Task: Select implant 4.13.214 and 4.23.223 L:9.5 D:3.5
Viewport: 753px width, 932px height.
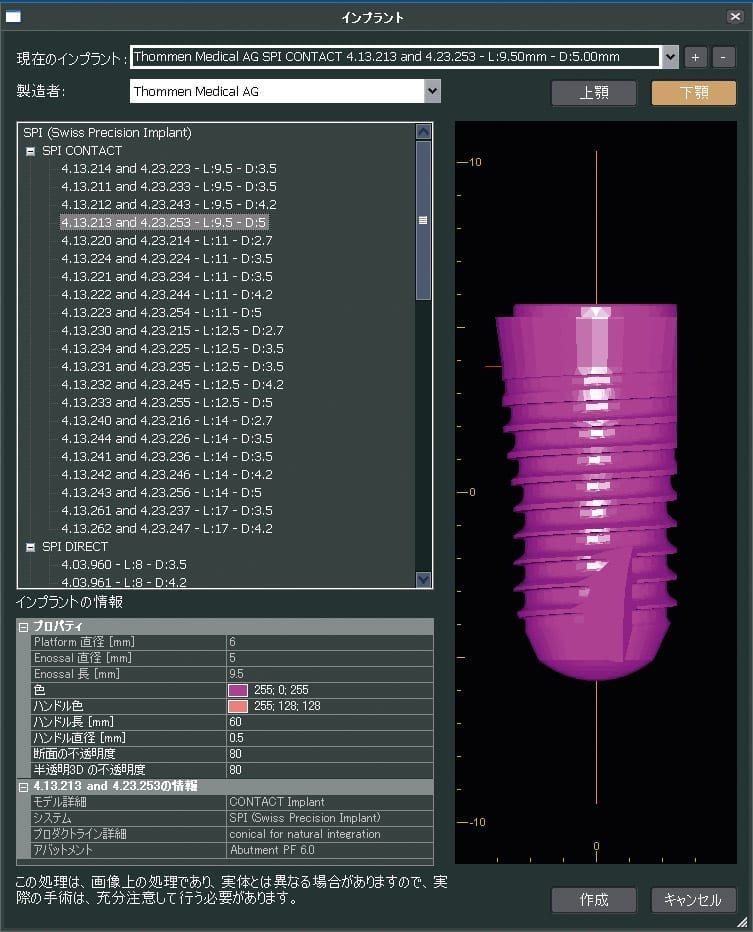Action: [168, 169]
